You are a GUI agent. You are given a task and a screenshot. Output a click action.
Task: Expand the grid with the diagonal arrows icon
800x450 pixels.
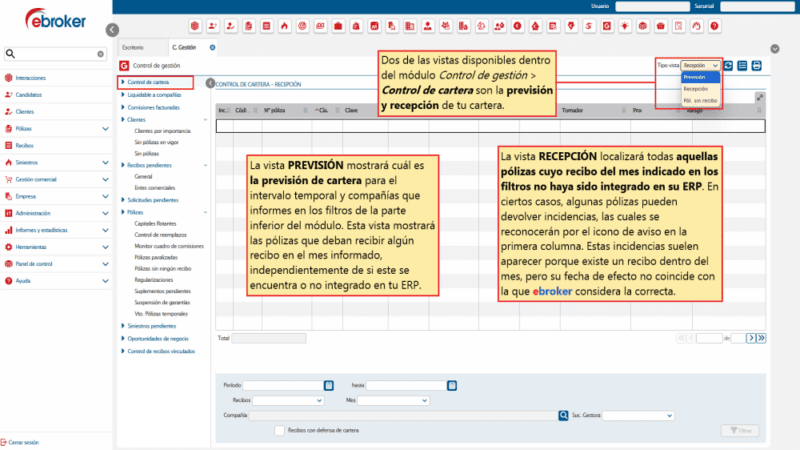[760, 97]
